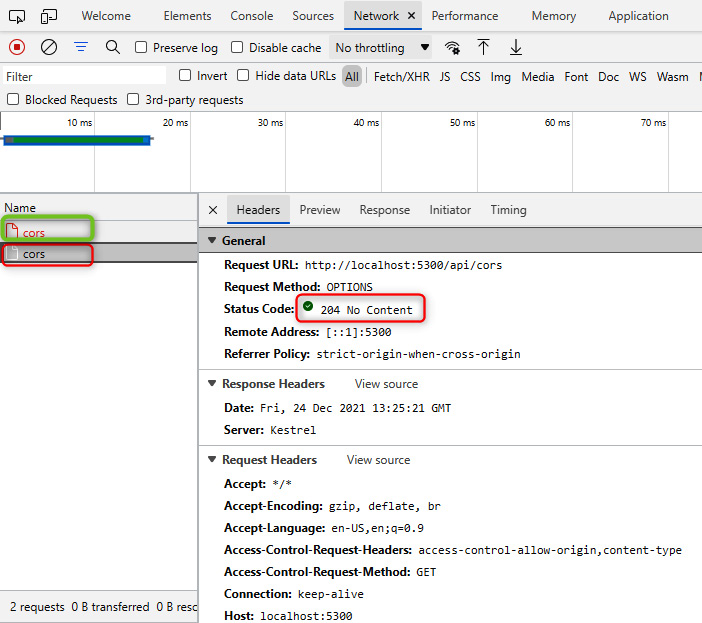This screenshot has width=702, height=623.
Task: Click the OPTIONS request method value
Action: coord(349,287)
